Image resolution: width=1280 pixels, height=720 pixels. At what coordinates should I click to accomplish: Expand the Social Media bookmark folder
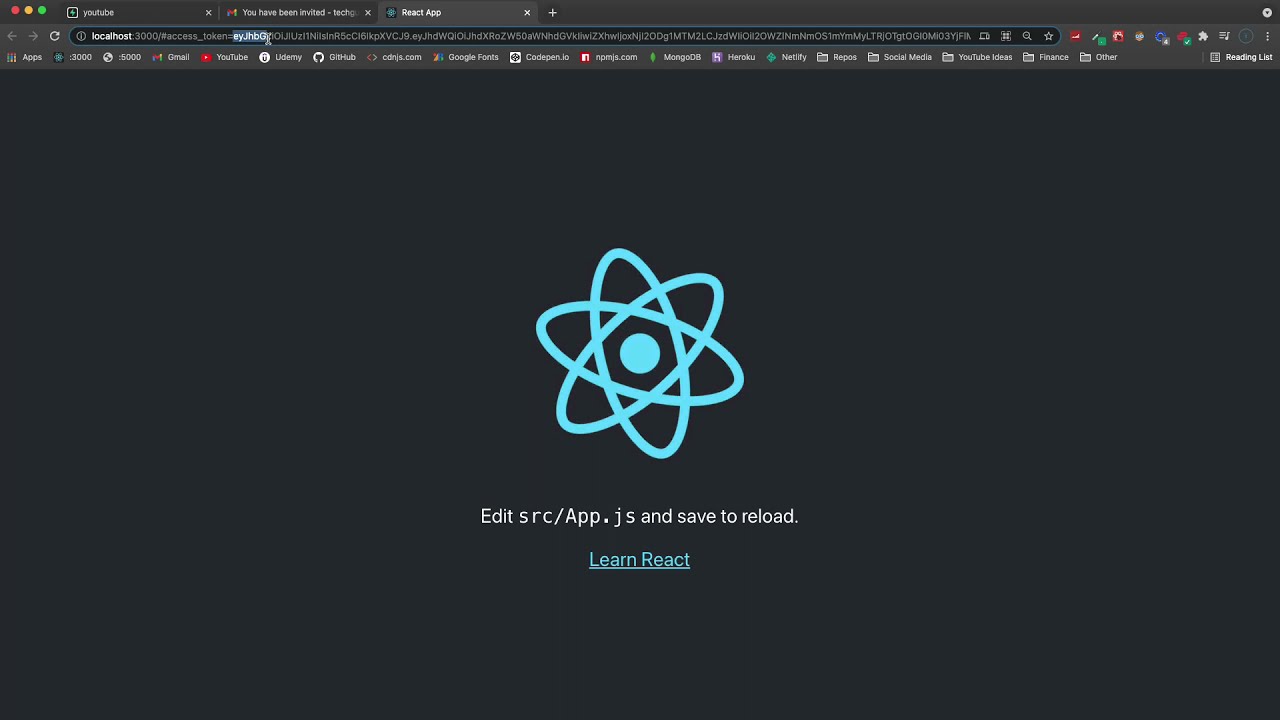(x=900, y=57)
